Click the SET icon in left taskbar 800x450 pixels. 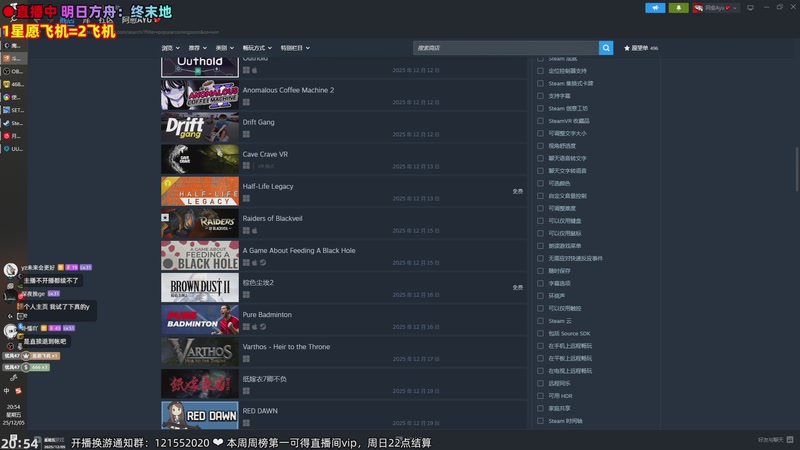(7, 110)
